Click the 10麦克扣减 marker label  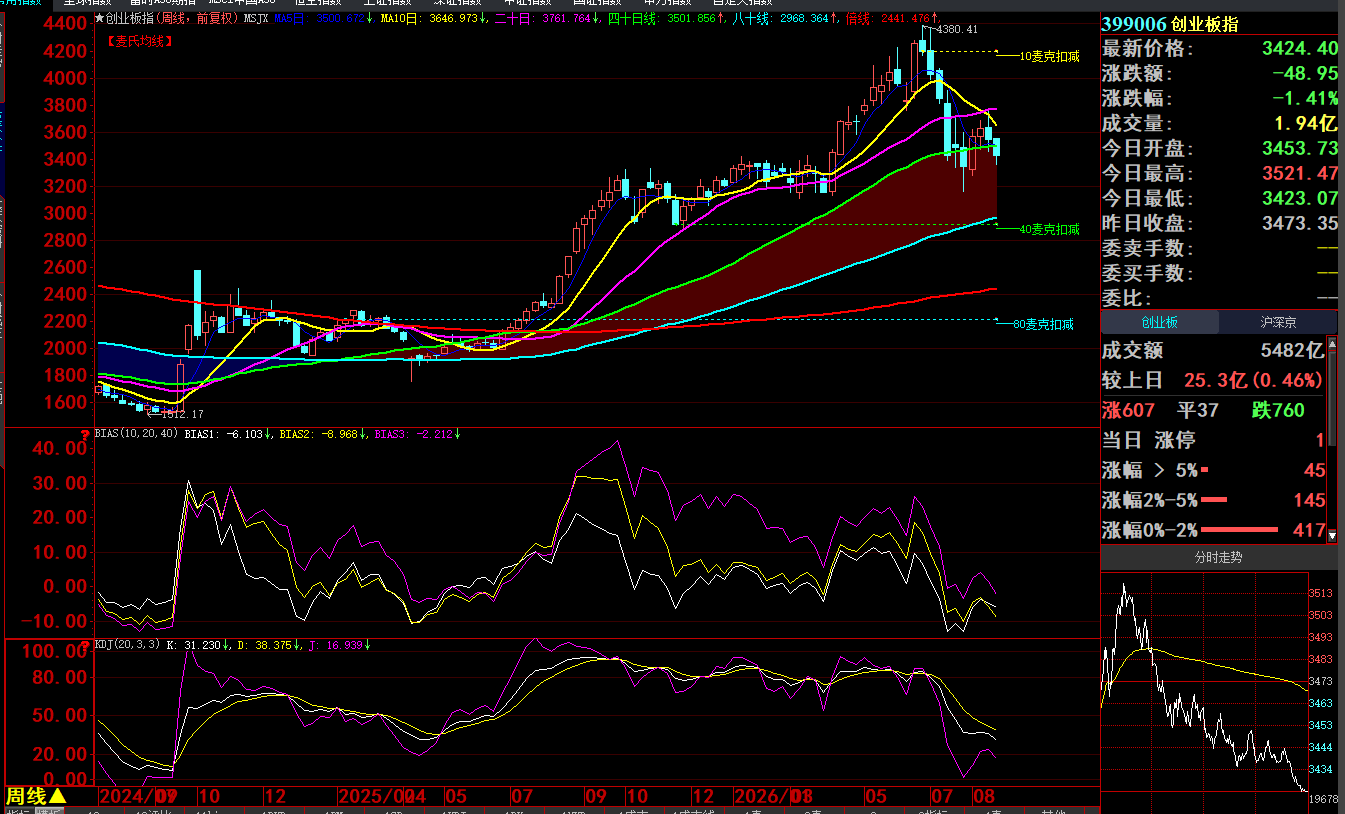(1049, 57)
